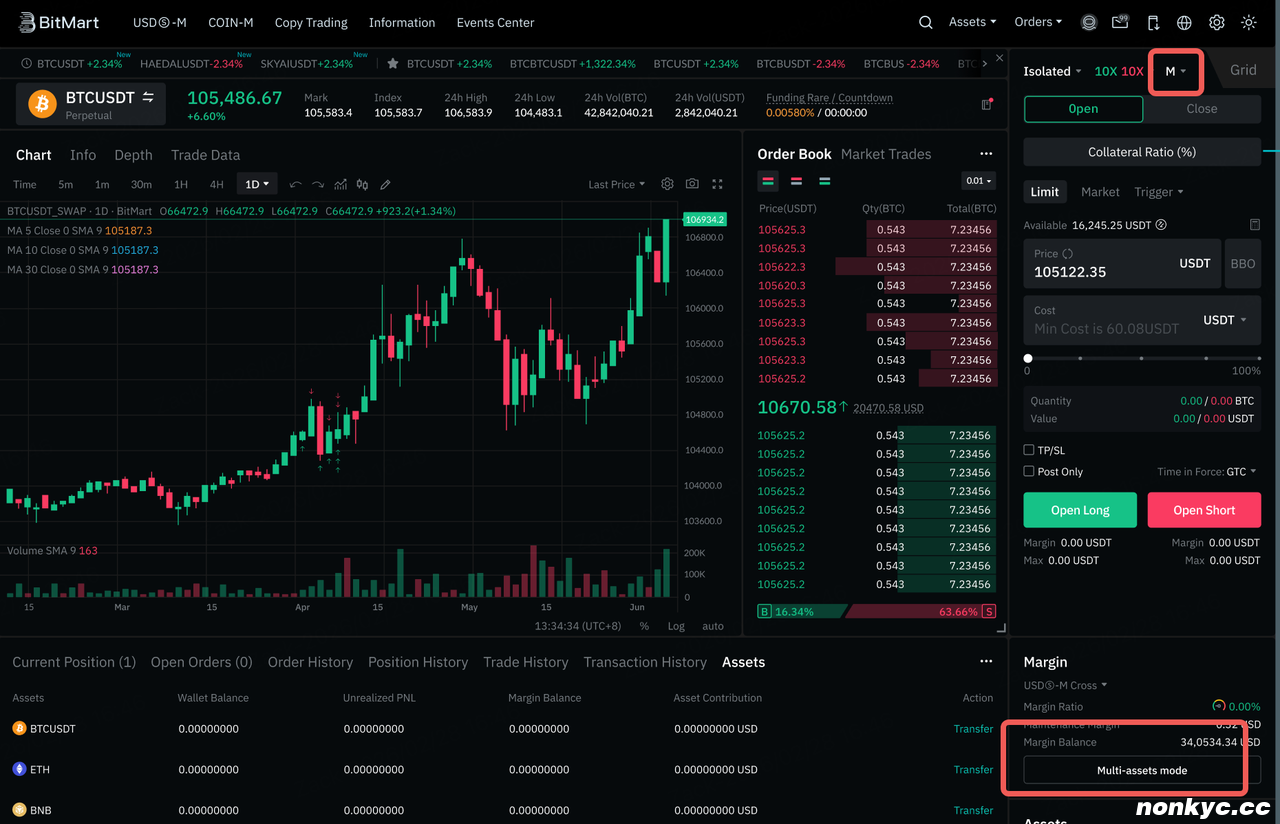Open the calculator icon beside Available balance
Image resolution: width=1280 pixels, height=824 pixels.
pyautogui.click(x=1254, y=225)
